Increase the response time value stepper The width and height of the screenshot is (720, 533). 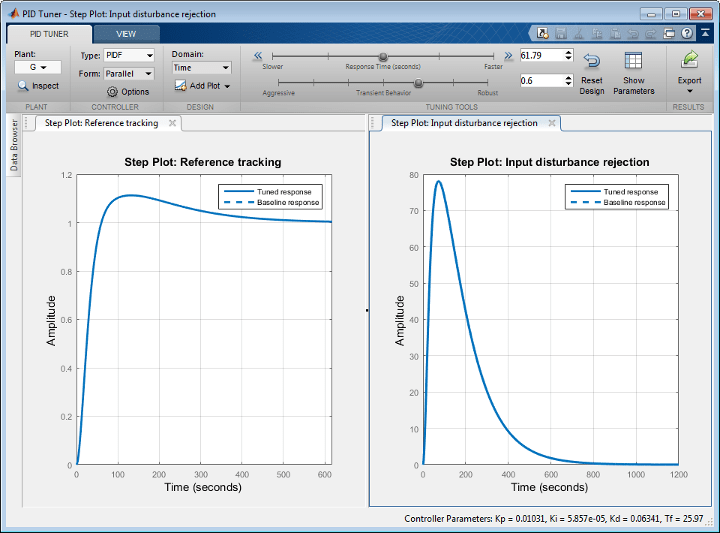[x=568, y=52]
